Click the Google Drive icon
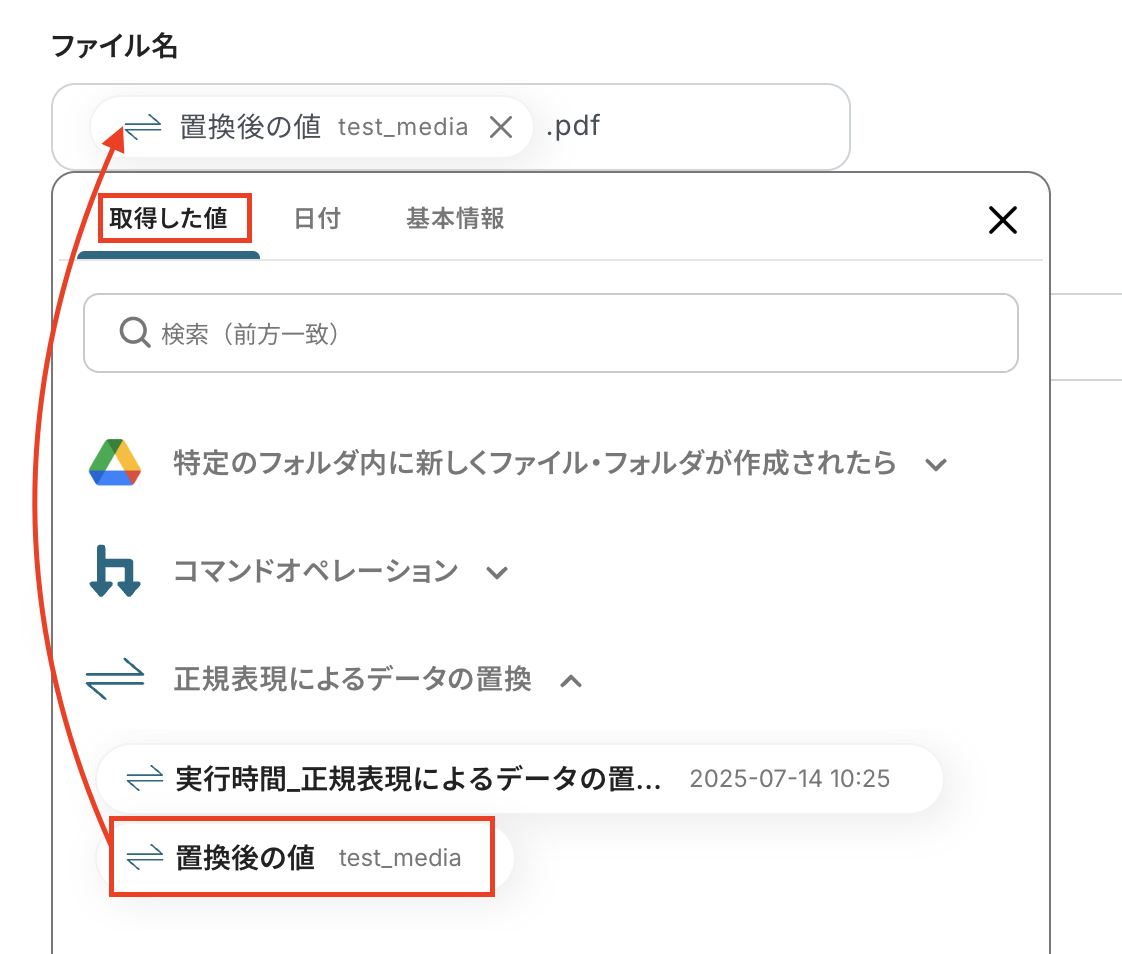The image size is (1122, 954). coord(114,463)
